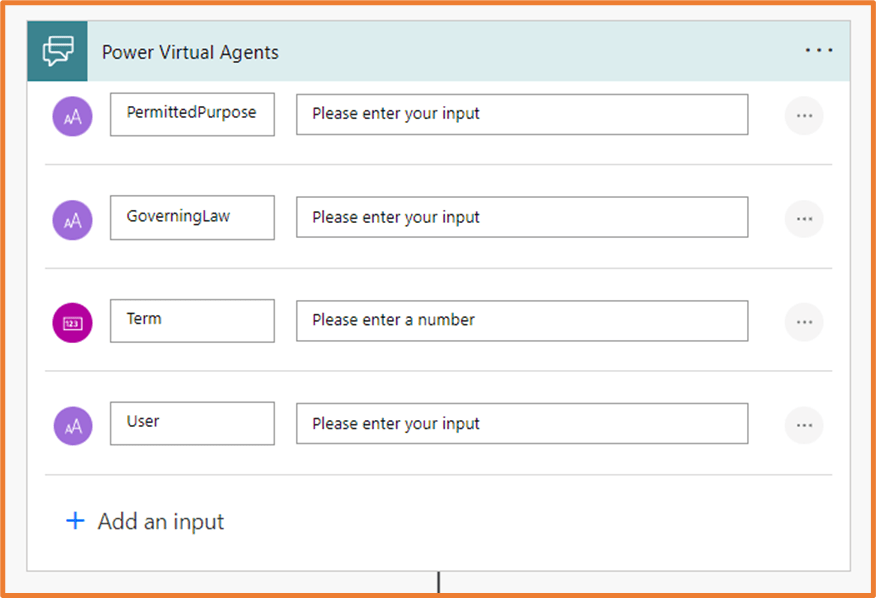
Task: Click number type icon beside Term
Action: (73, 322)
